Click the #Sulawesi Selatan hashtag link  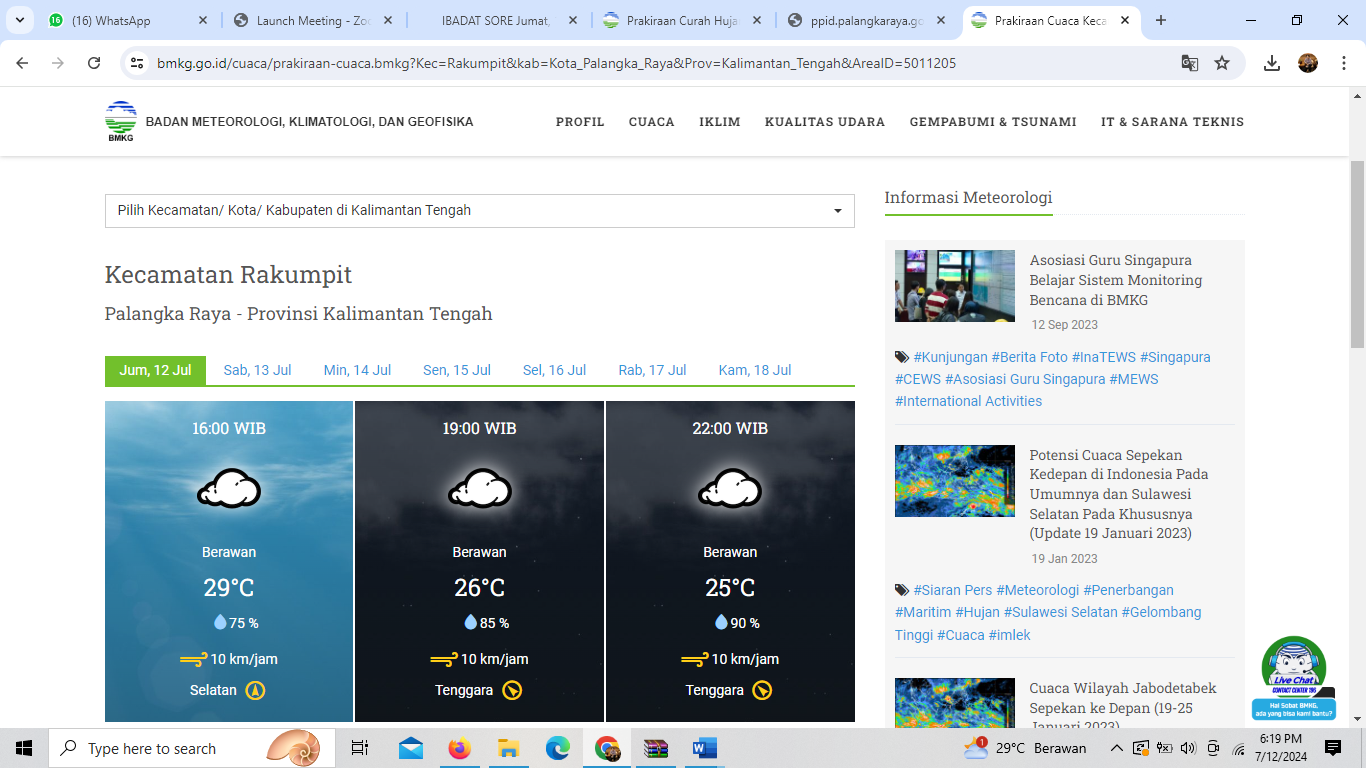(x=1060, y=612)
